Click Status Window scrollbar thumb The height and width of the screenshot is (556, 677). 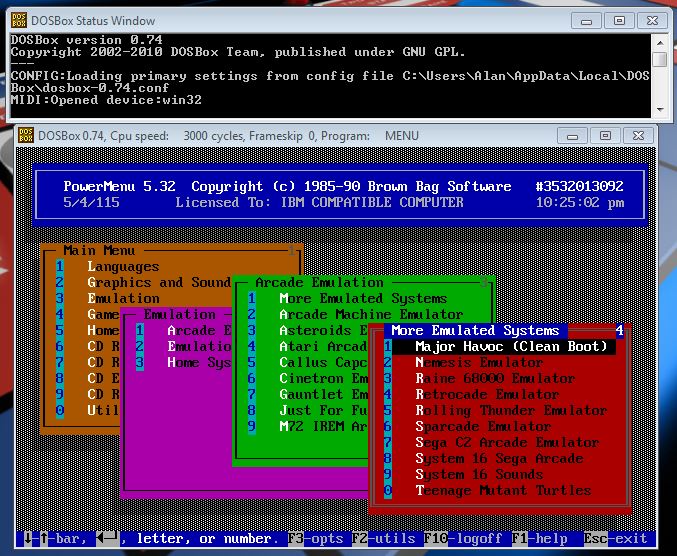pos(660,59)
